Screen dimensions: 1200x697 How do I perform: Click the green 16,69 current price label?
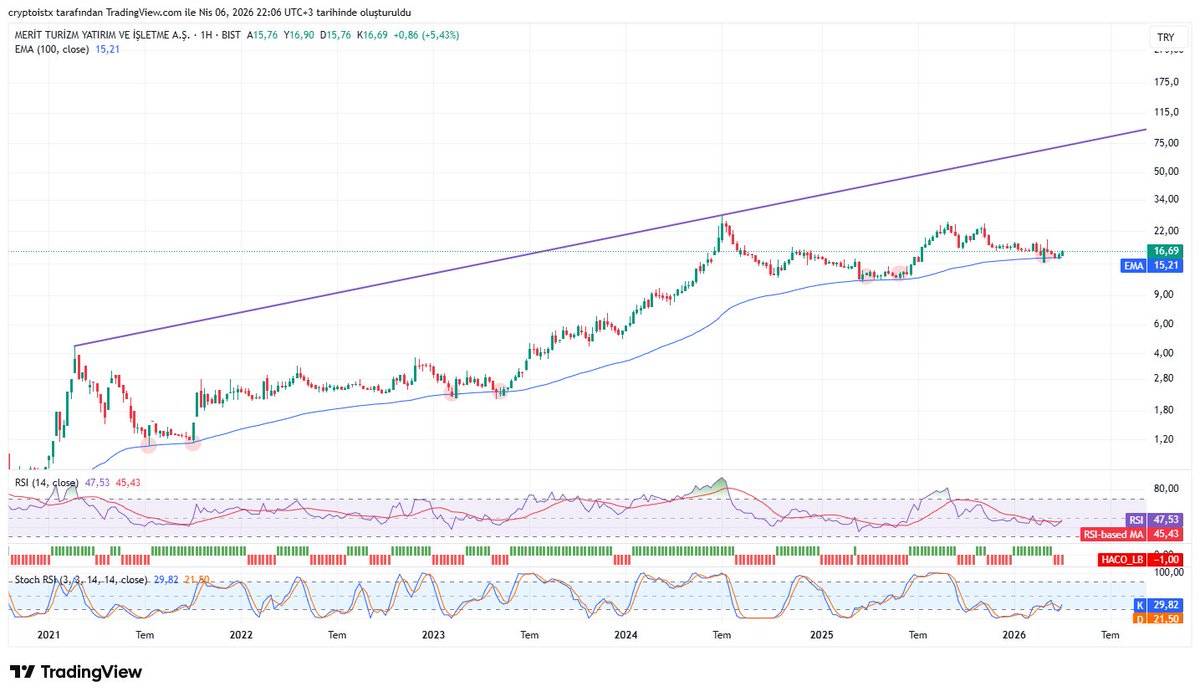(1165, 252)
